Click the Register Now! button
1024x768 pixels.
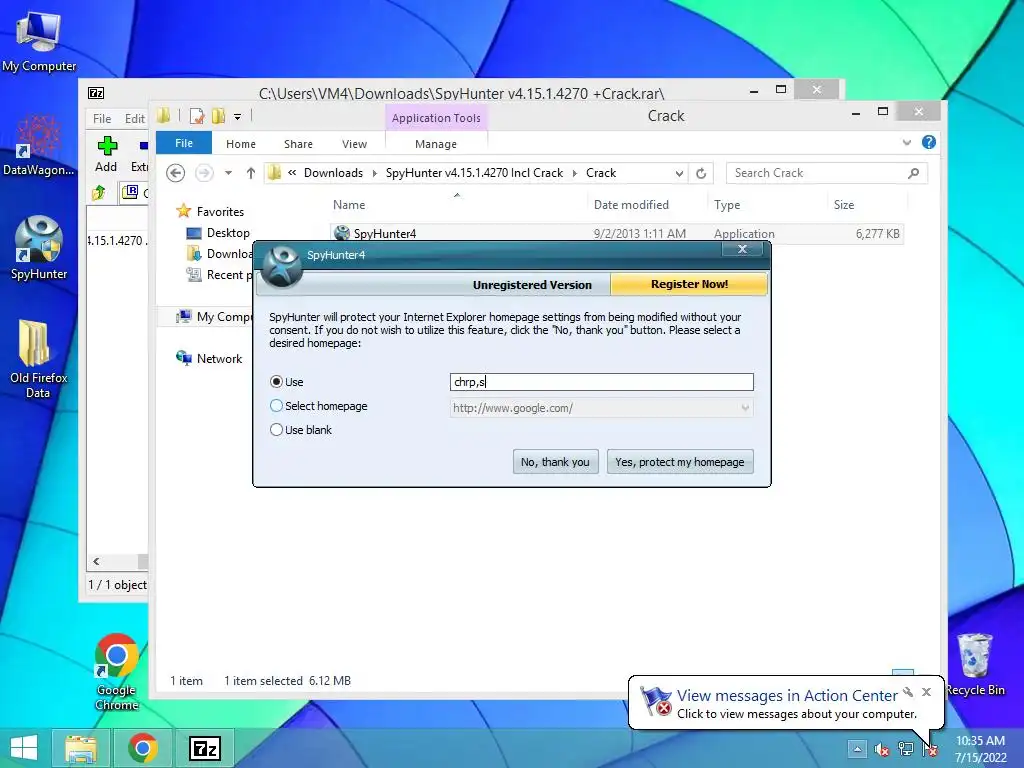point(689,284)
